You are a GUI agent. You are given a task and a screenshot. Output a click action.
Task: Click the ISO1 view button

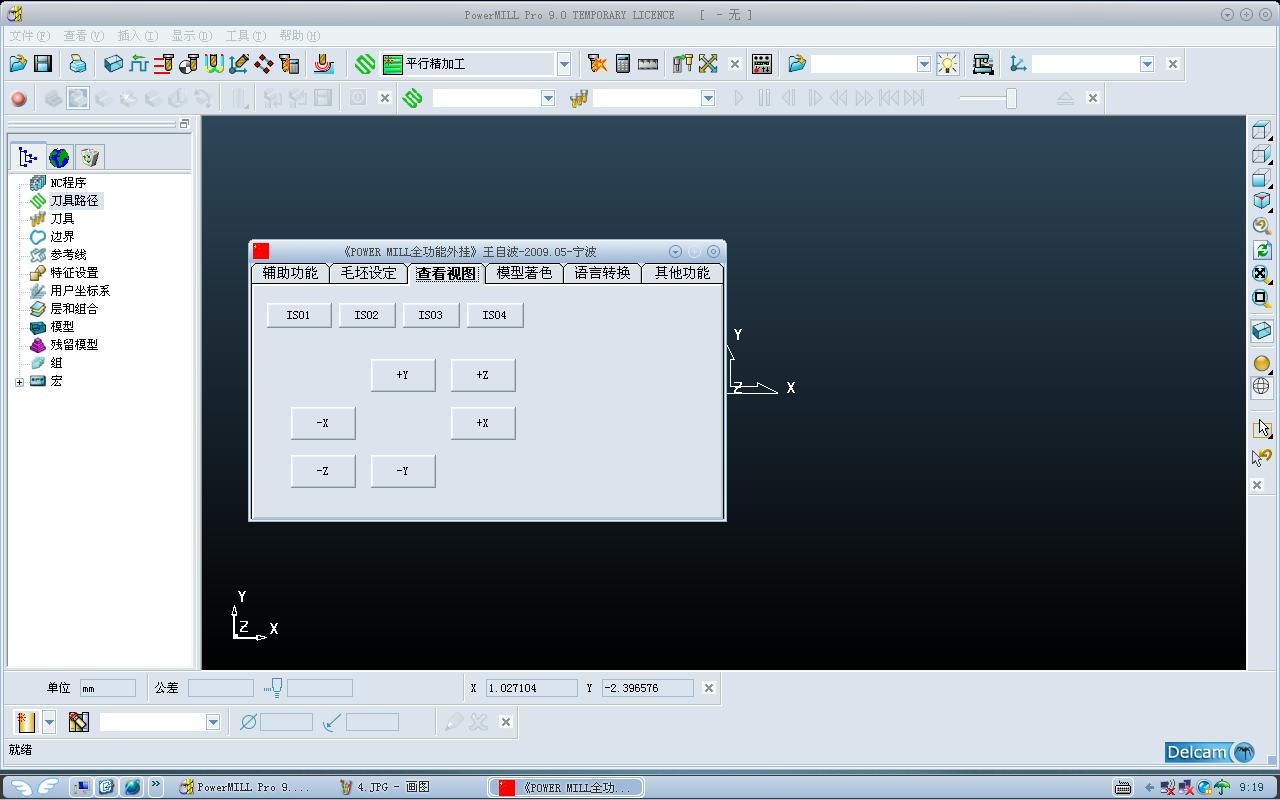298,315
